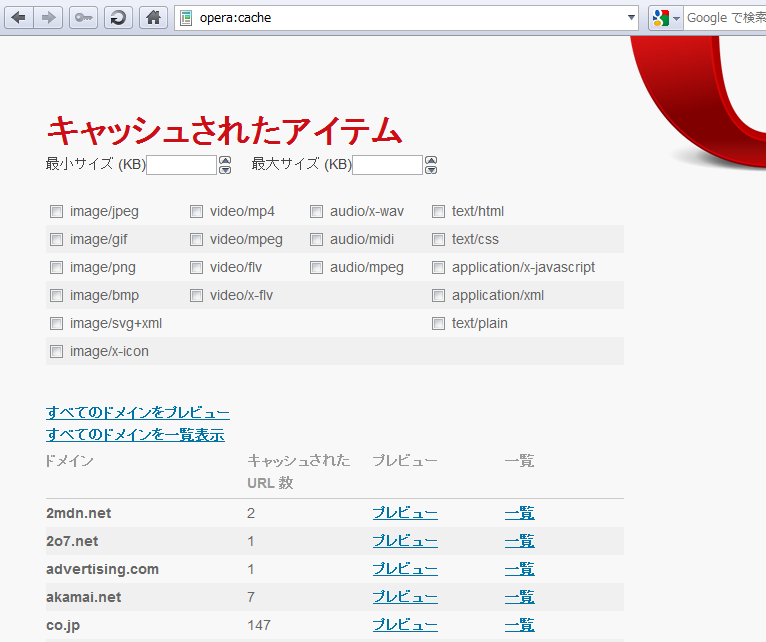This screenshot has width=766, height=642.
Task: Click the ドメイン column header
Action: [x=69, y=461]
